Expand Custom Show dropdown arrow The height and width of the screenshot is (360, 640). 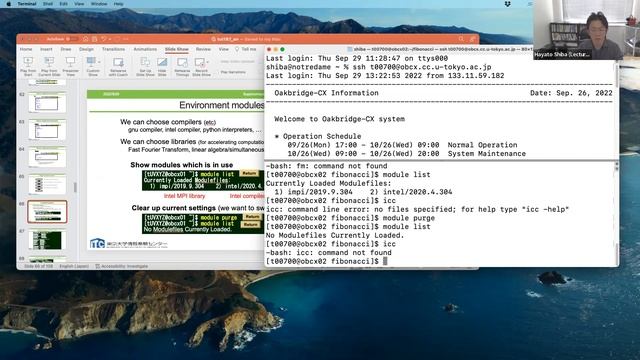99,62
